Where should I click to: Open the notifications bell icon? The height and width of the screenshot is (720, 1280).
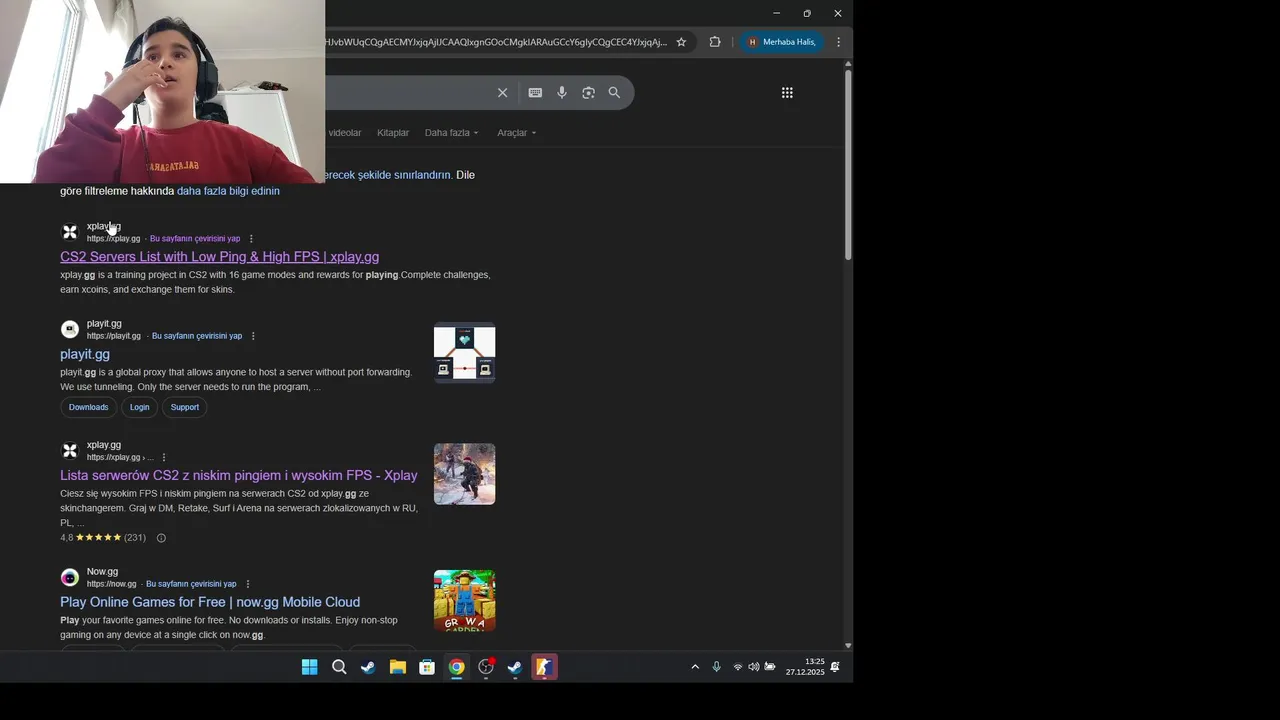(x=835, y=667)
